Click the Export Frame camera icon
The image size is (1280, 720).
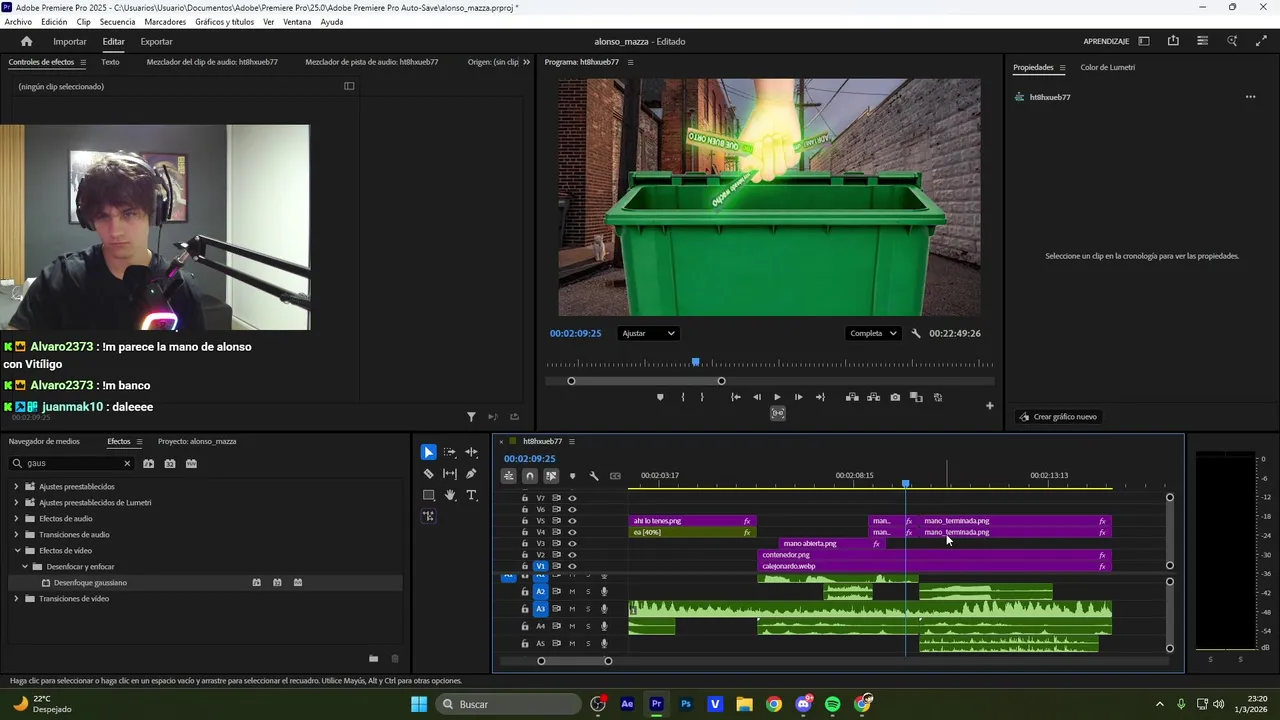coord(895,397)
